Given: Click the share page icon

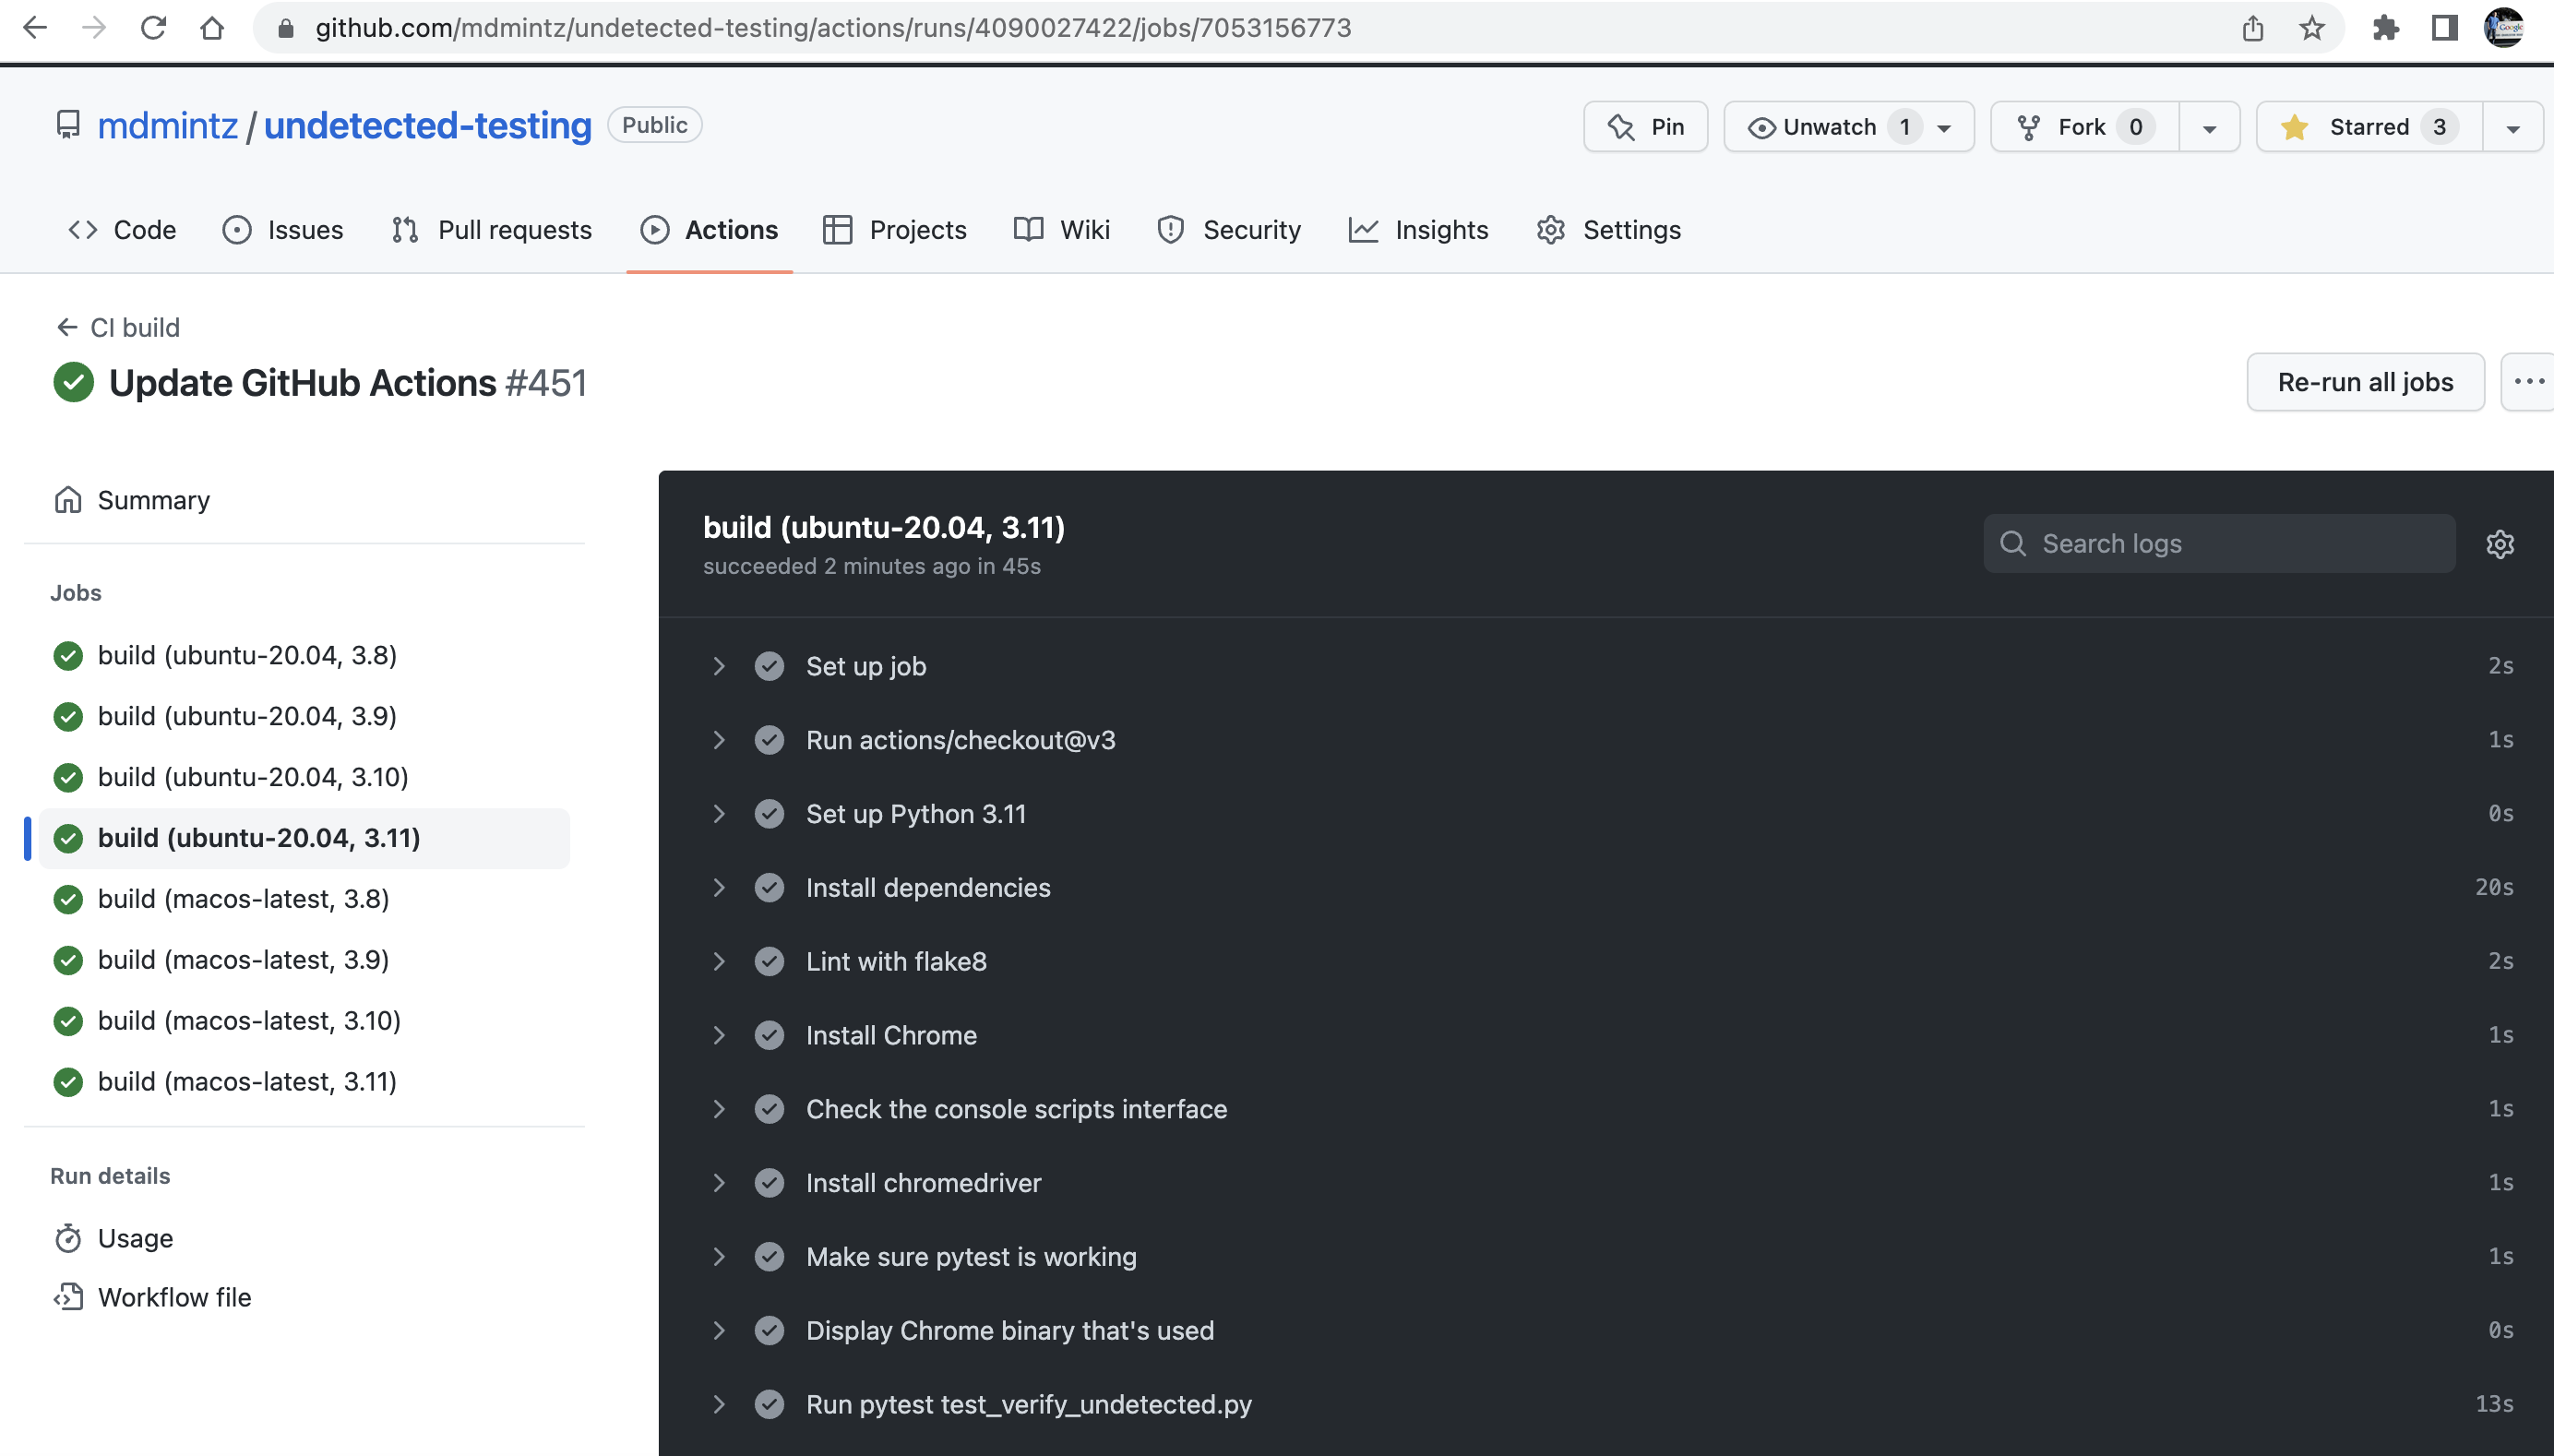Looking at the screenshot, I should click(x=2252, y=28).
